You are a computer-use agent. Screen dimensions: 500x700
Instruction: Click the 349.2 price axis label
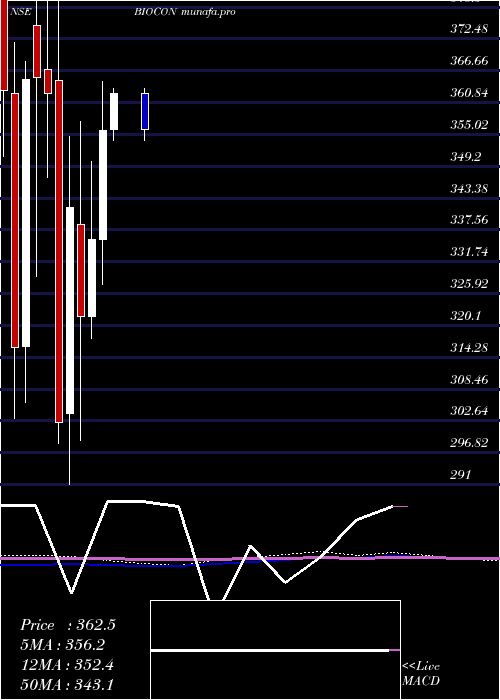(465, 156)
